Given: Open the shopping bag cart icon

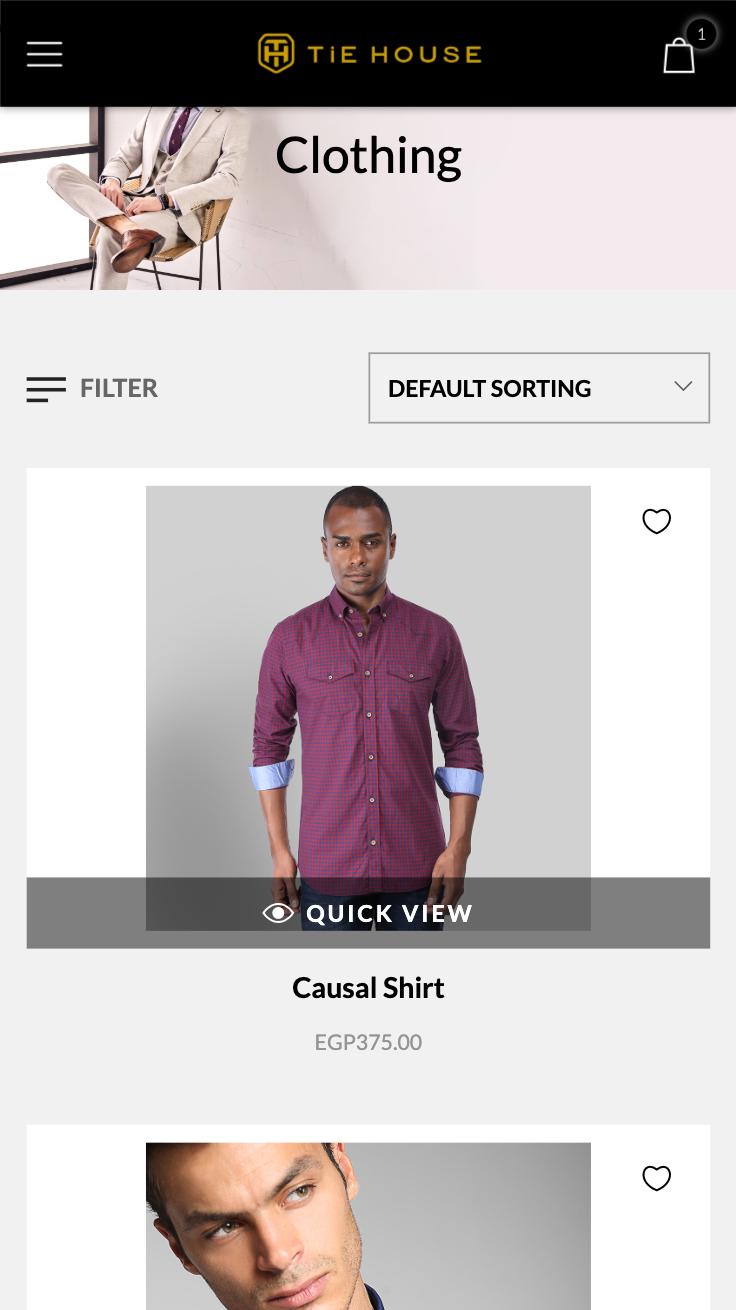Looking at the screenshot, I should 679,55.
